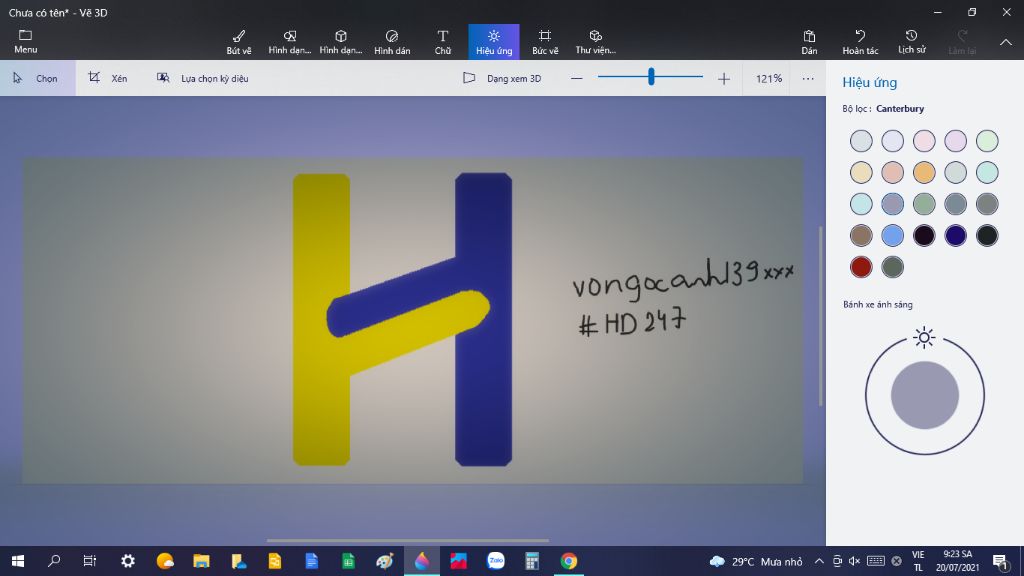
Task: Open the Menu folder icon
Action: point(25,41)
